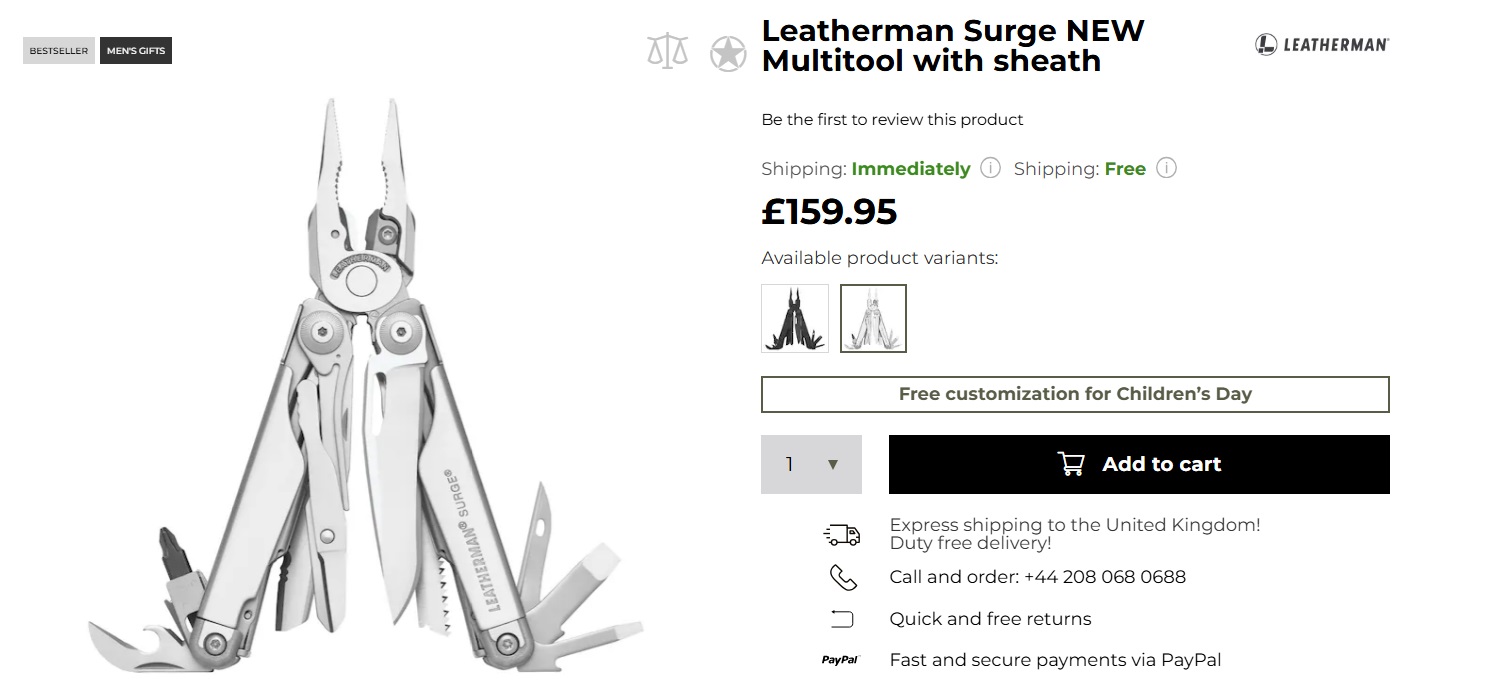Open the quantity dropdown
Viewport: 1492px width, 699px height.
pyautogui.click(x=811, y=464)
